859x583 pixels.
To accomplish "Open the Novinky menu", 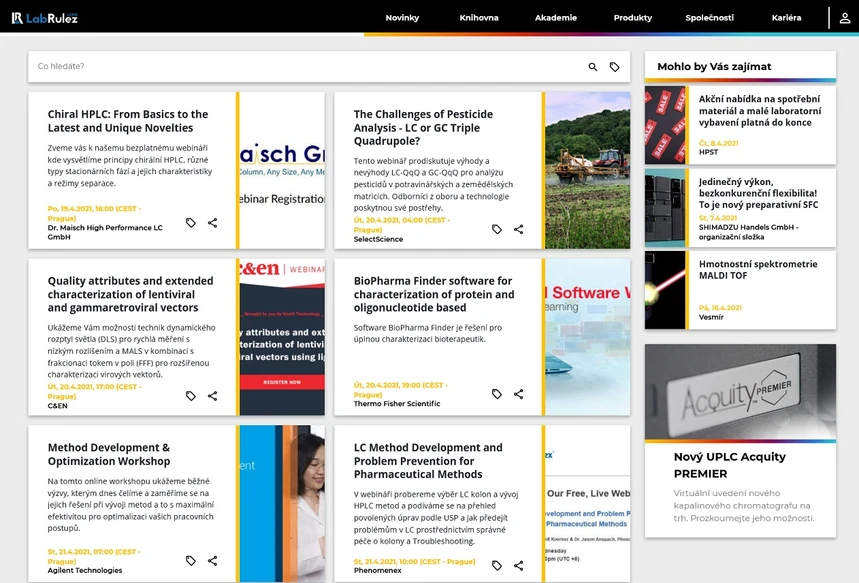I will [x=402, y=18].
